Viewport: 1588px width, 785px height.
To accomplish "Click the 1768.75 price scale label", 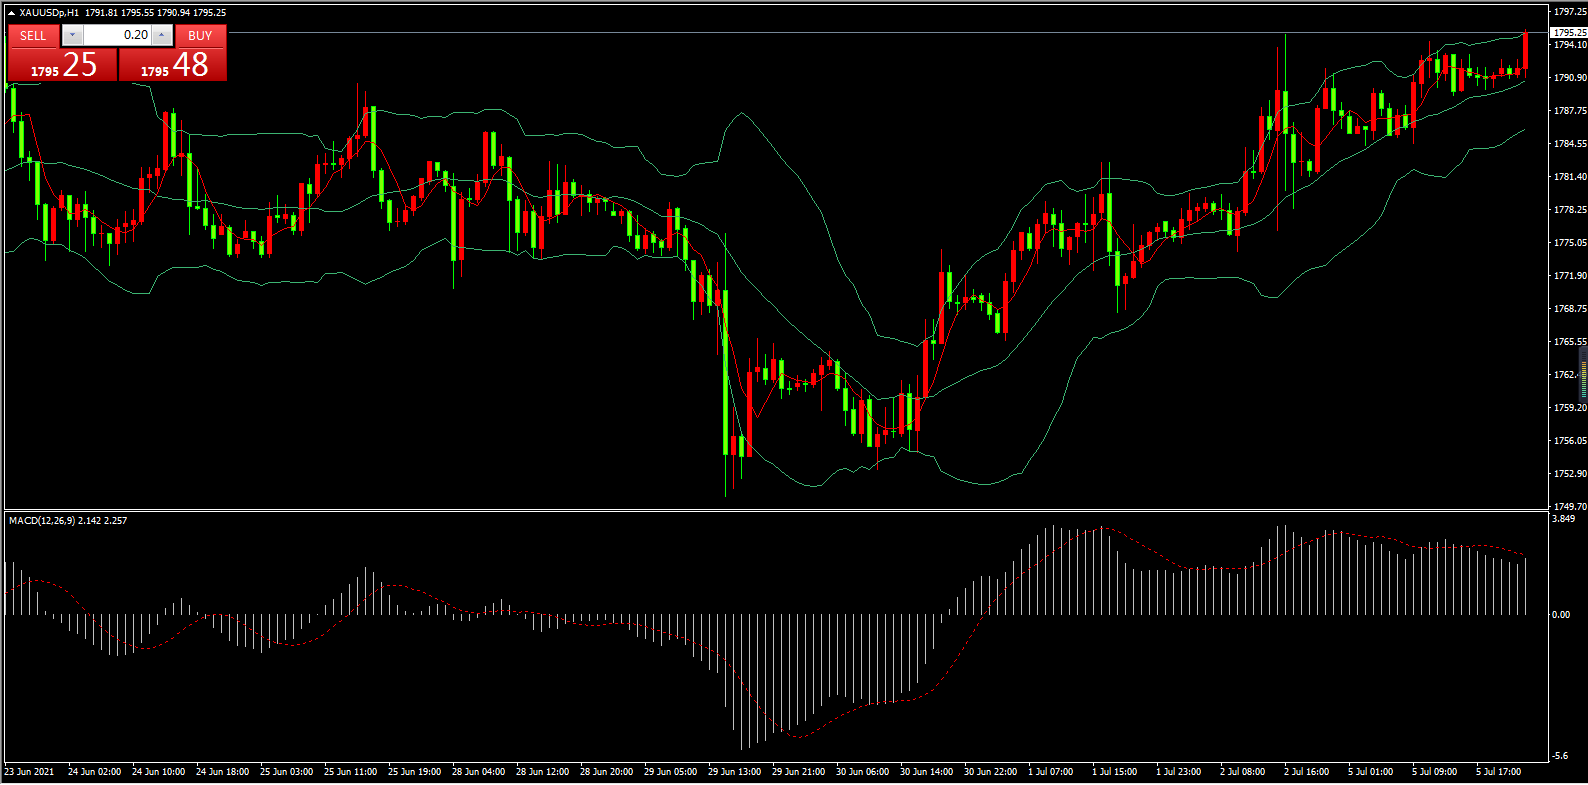I will click(1569, 309).
